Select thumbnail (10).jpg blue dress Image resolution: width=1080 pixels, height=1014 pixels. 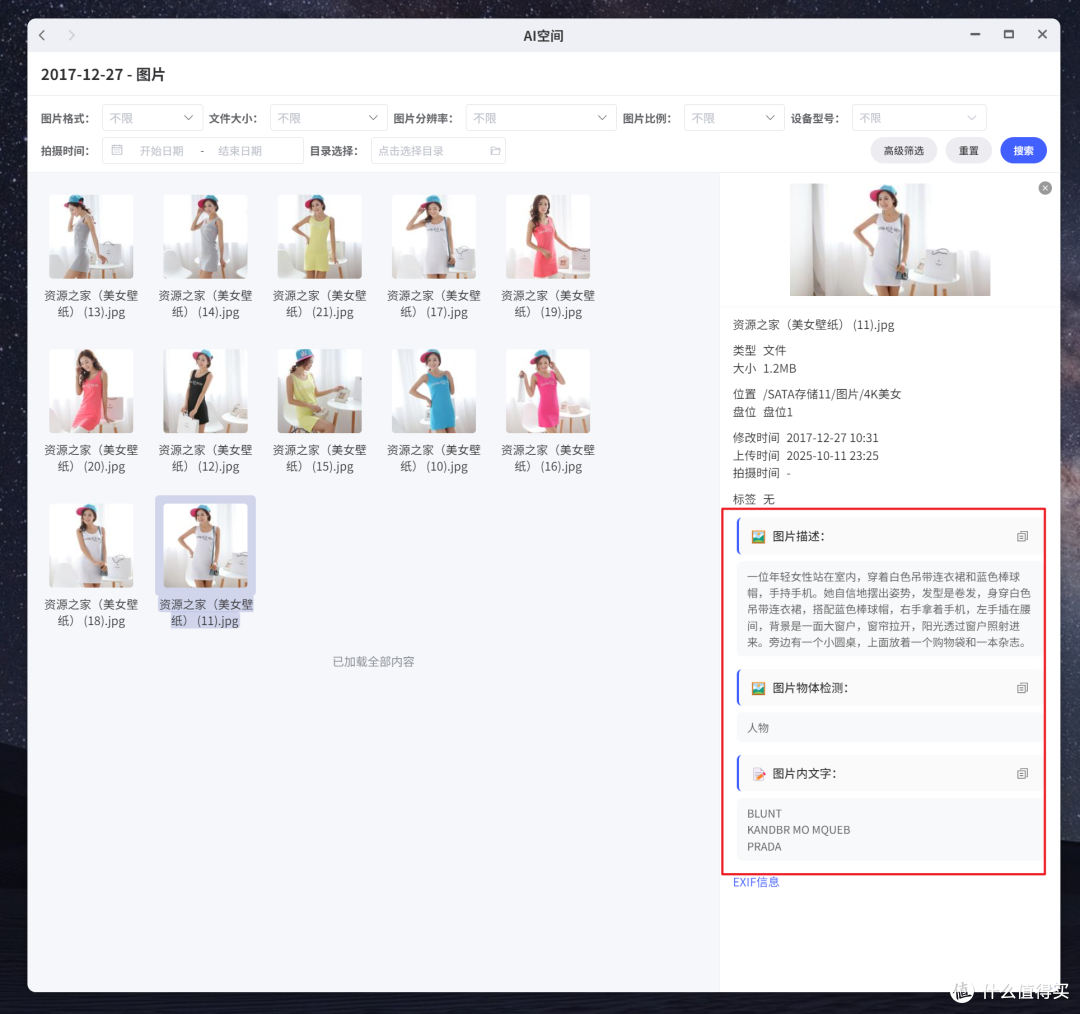[x=434, y=391]
